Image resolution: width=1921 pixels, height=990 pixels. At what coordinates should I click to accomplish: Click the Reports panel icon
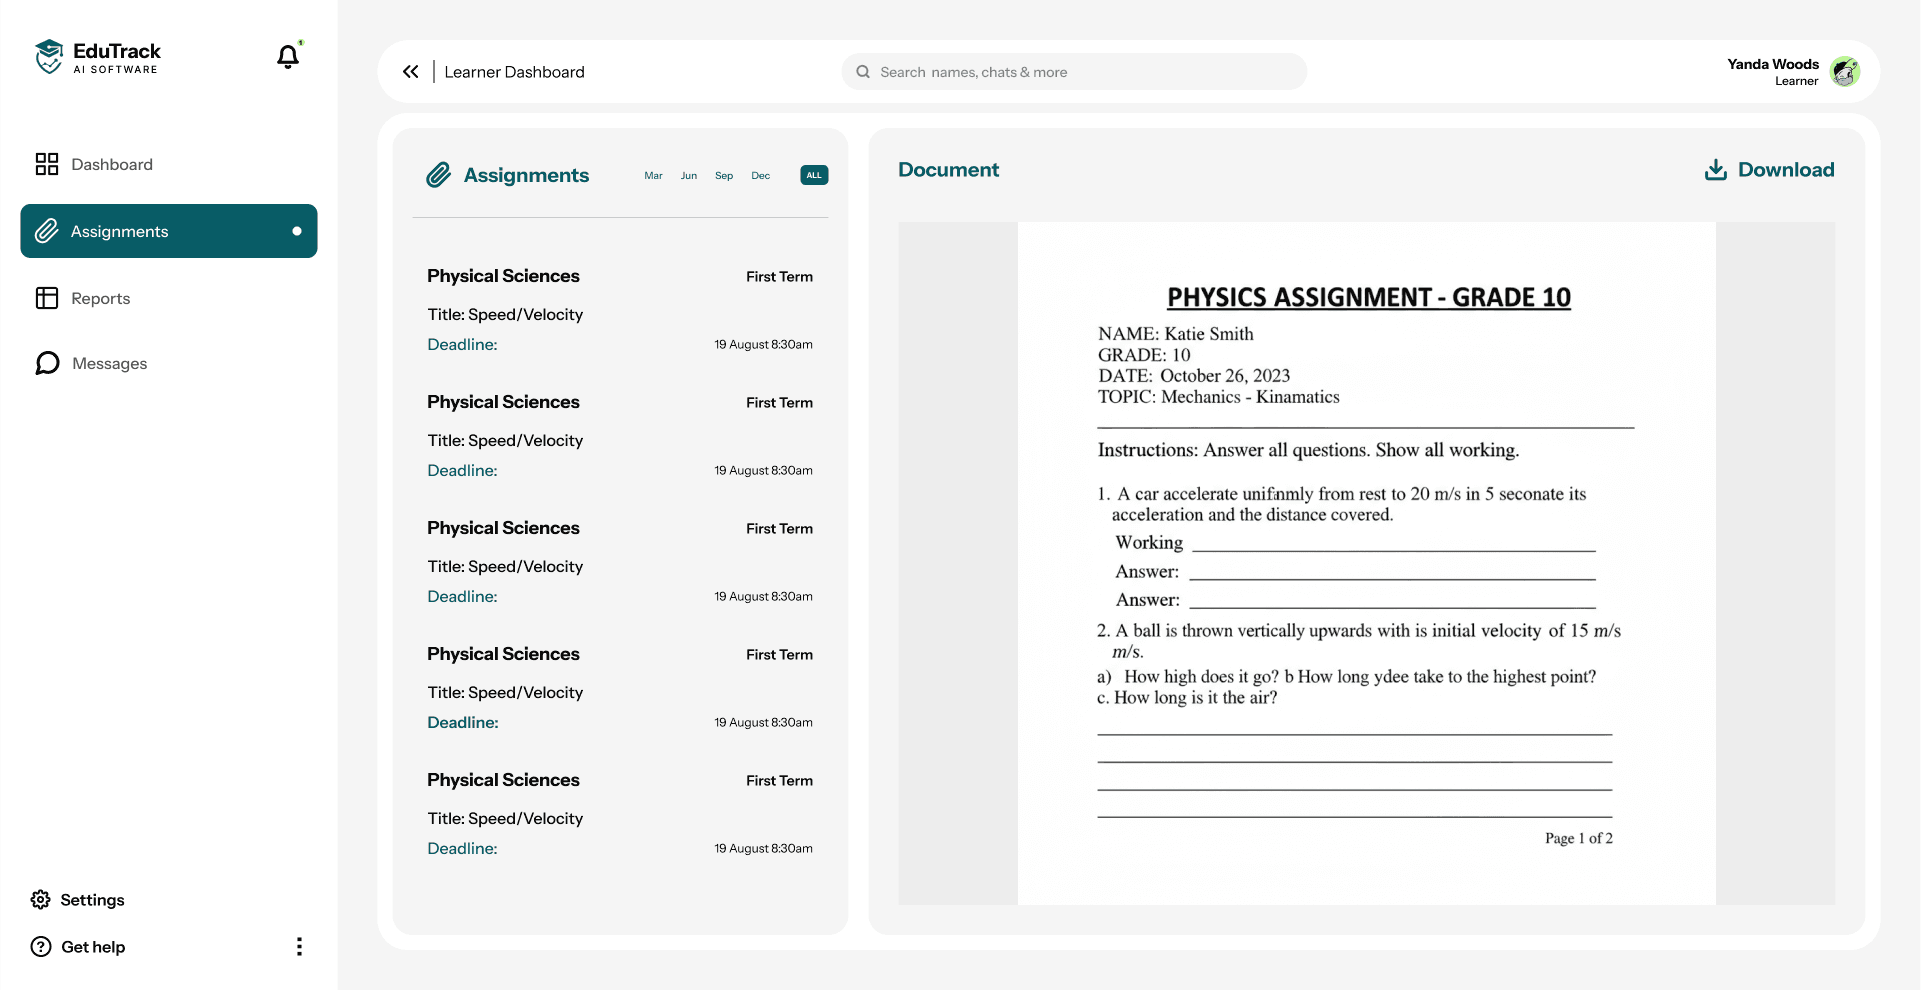46,298
